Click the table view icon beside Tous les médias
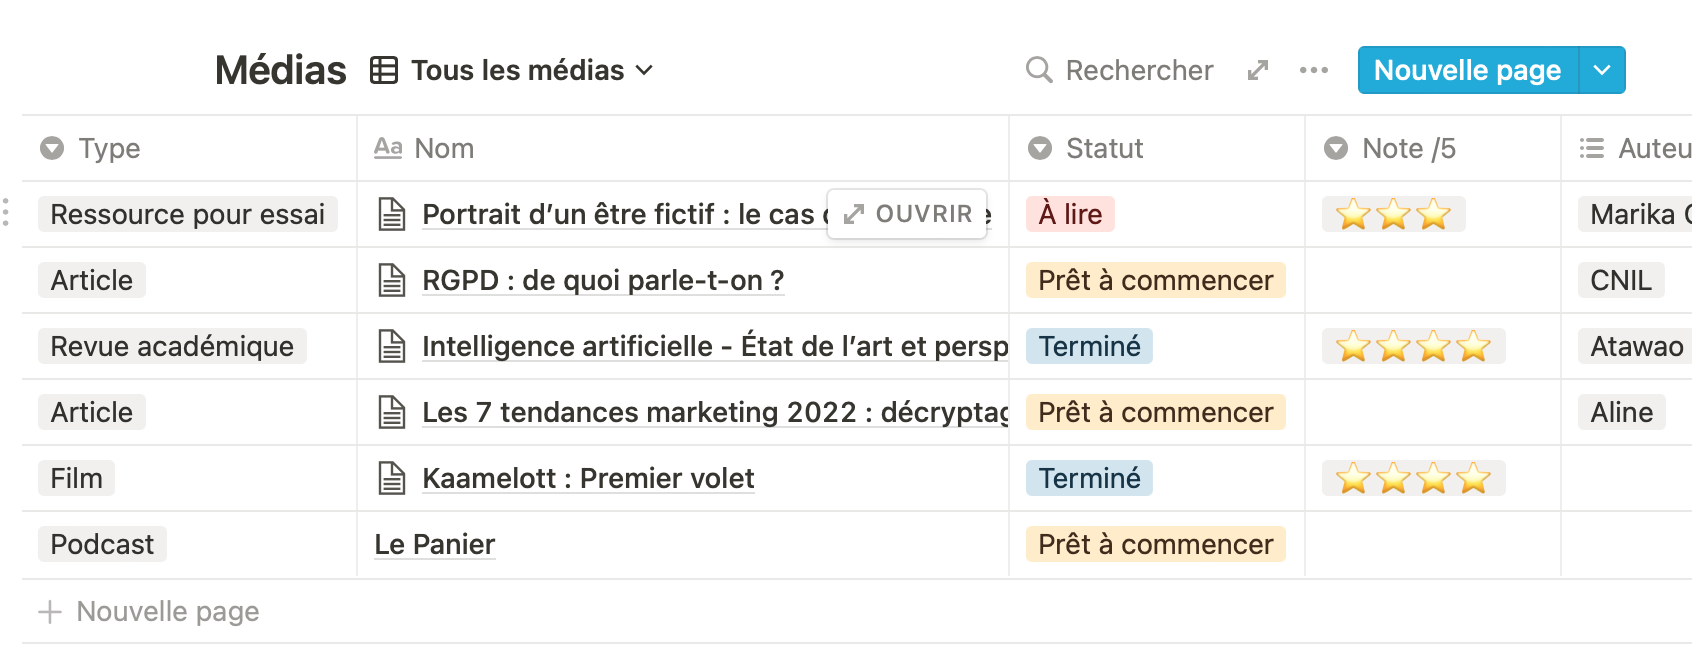The width and height of the screenshot is (1692, 652). 384,70
